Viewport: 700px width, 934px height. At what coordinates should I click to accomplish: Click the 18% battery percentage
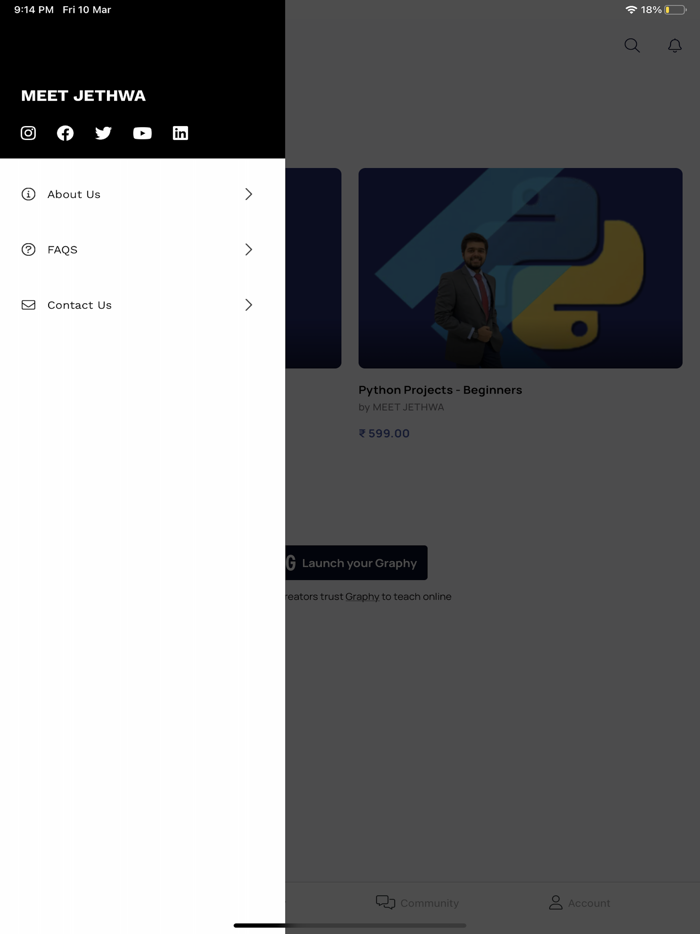[651, 10]
